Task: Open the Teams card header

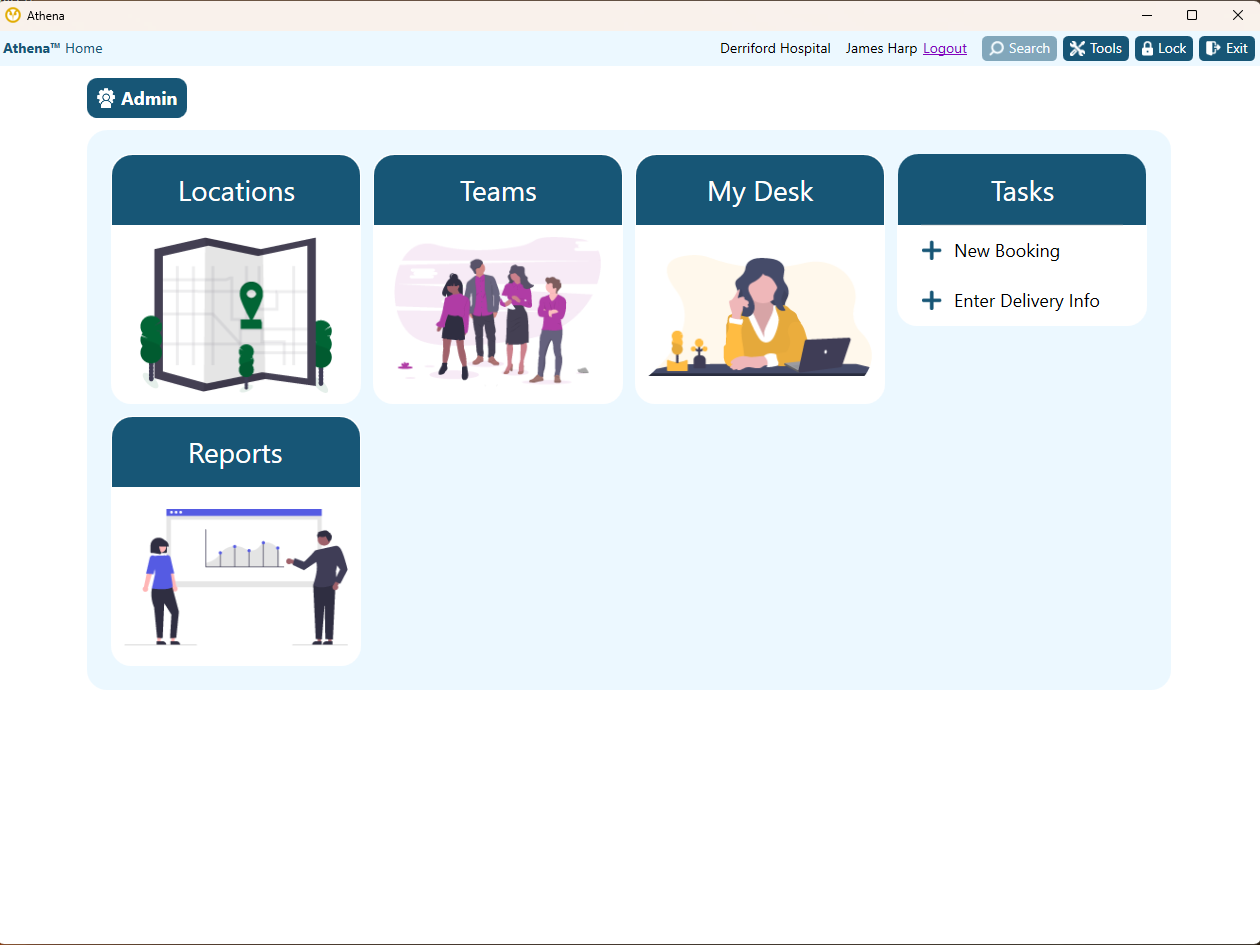Action: click(x=498, y=190)
